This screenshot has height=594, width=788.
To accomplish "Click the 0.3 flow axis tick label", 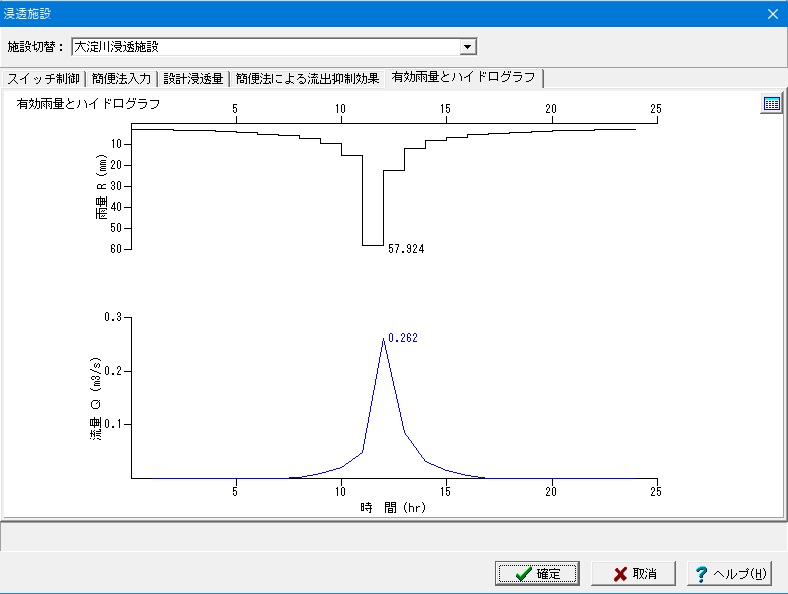I will point(113,317).
